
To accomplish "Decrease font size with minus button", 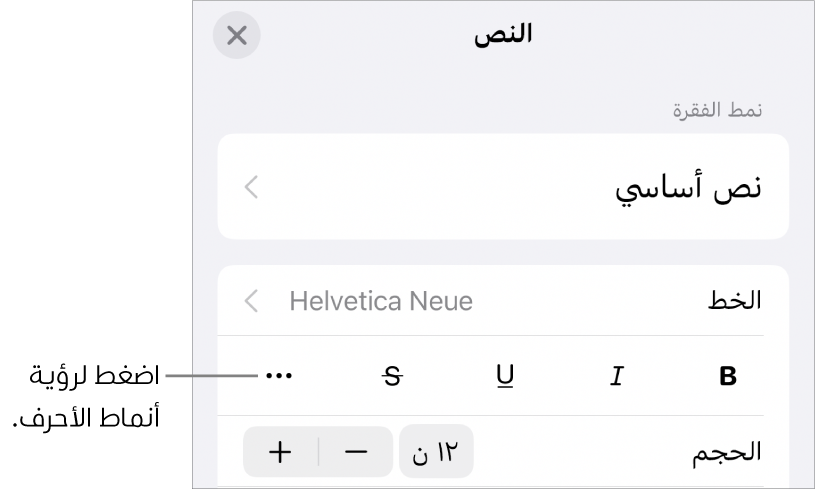I will point(355,451).
